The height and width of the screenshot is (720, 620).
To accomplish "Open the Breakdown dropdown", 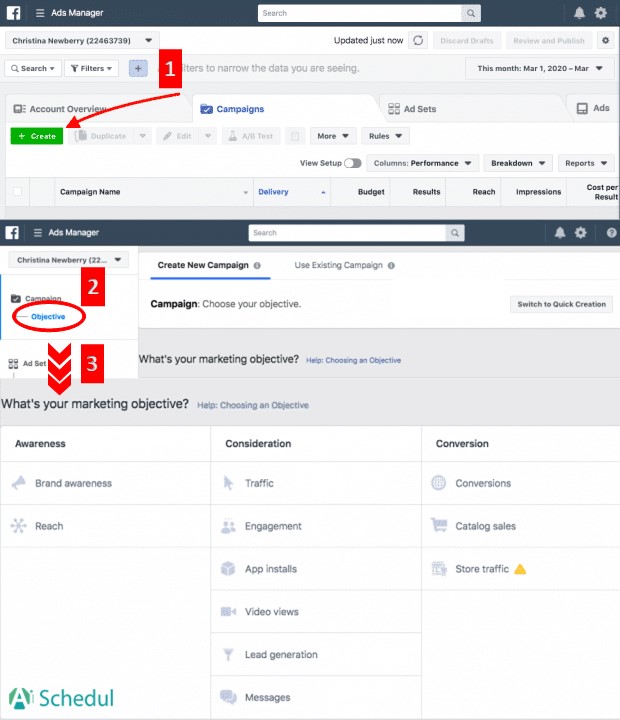I will (x=518, y=163).
